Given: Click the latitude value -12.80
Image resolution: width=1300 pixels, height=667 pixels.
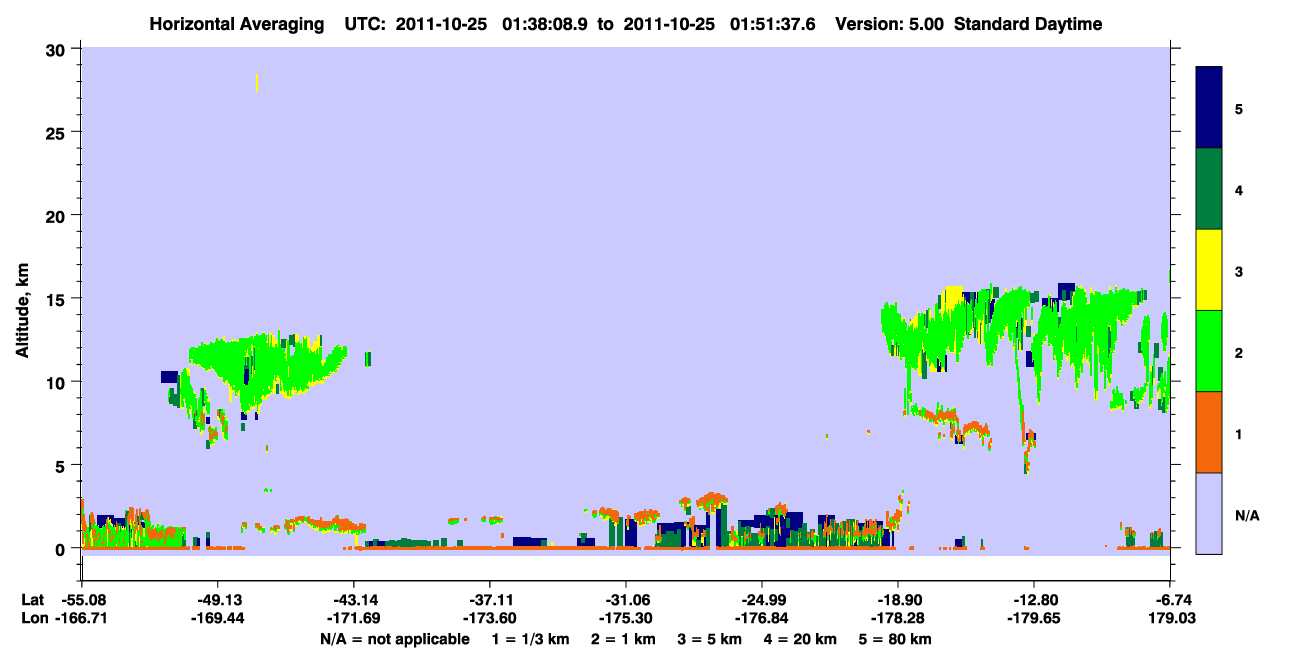Looking at the screenshot, I should pyautogui.click(x=1034, y=600).
